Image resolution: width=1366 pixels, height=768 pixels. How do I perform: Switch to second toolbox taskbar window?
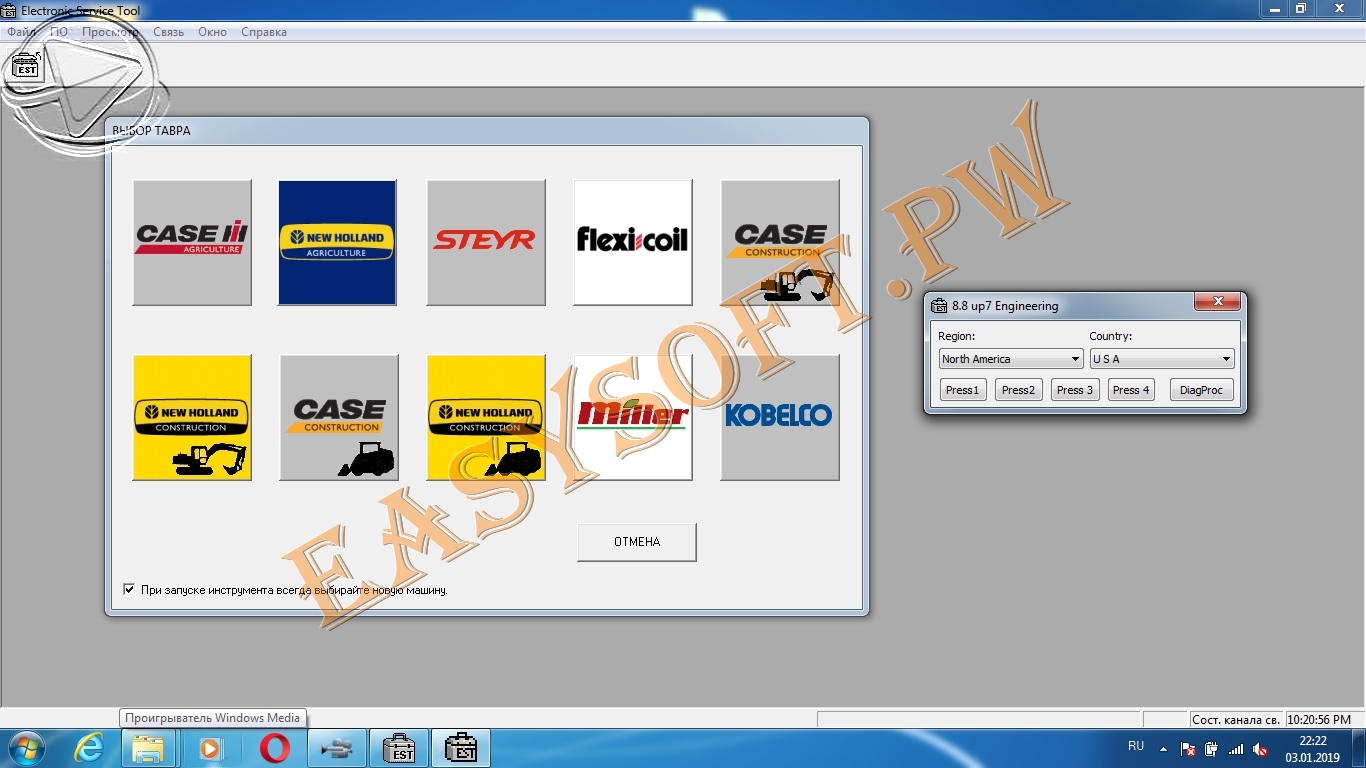point(461,748)
